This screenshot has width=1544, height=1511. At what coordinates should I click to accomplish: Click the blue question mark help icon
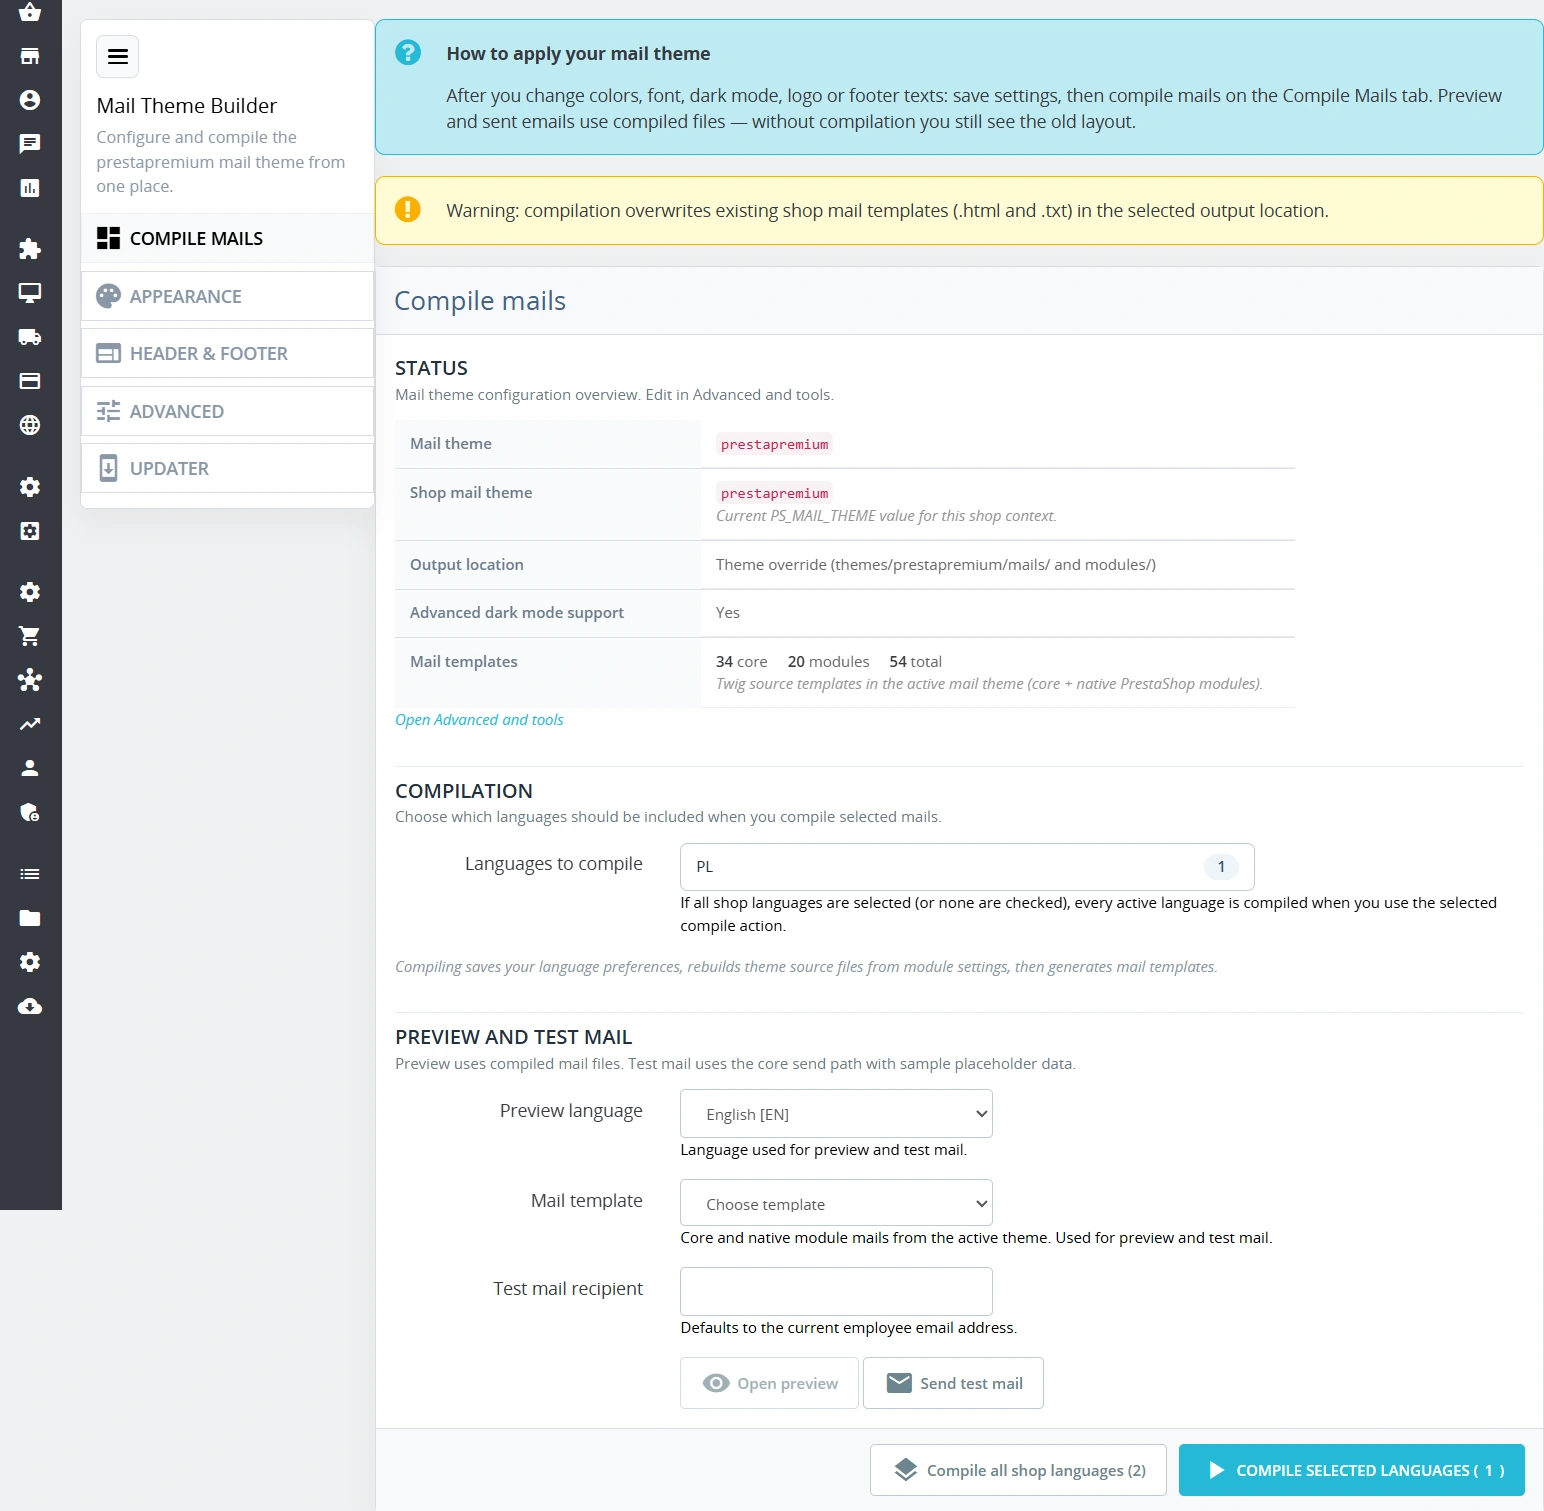point(408,52)
